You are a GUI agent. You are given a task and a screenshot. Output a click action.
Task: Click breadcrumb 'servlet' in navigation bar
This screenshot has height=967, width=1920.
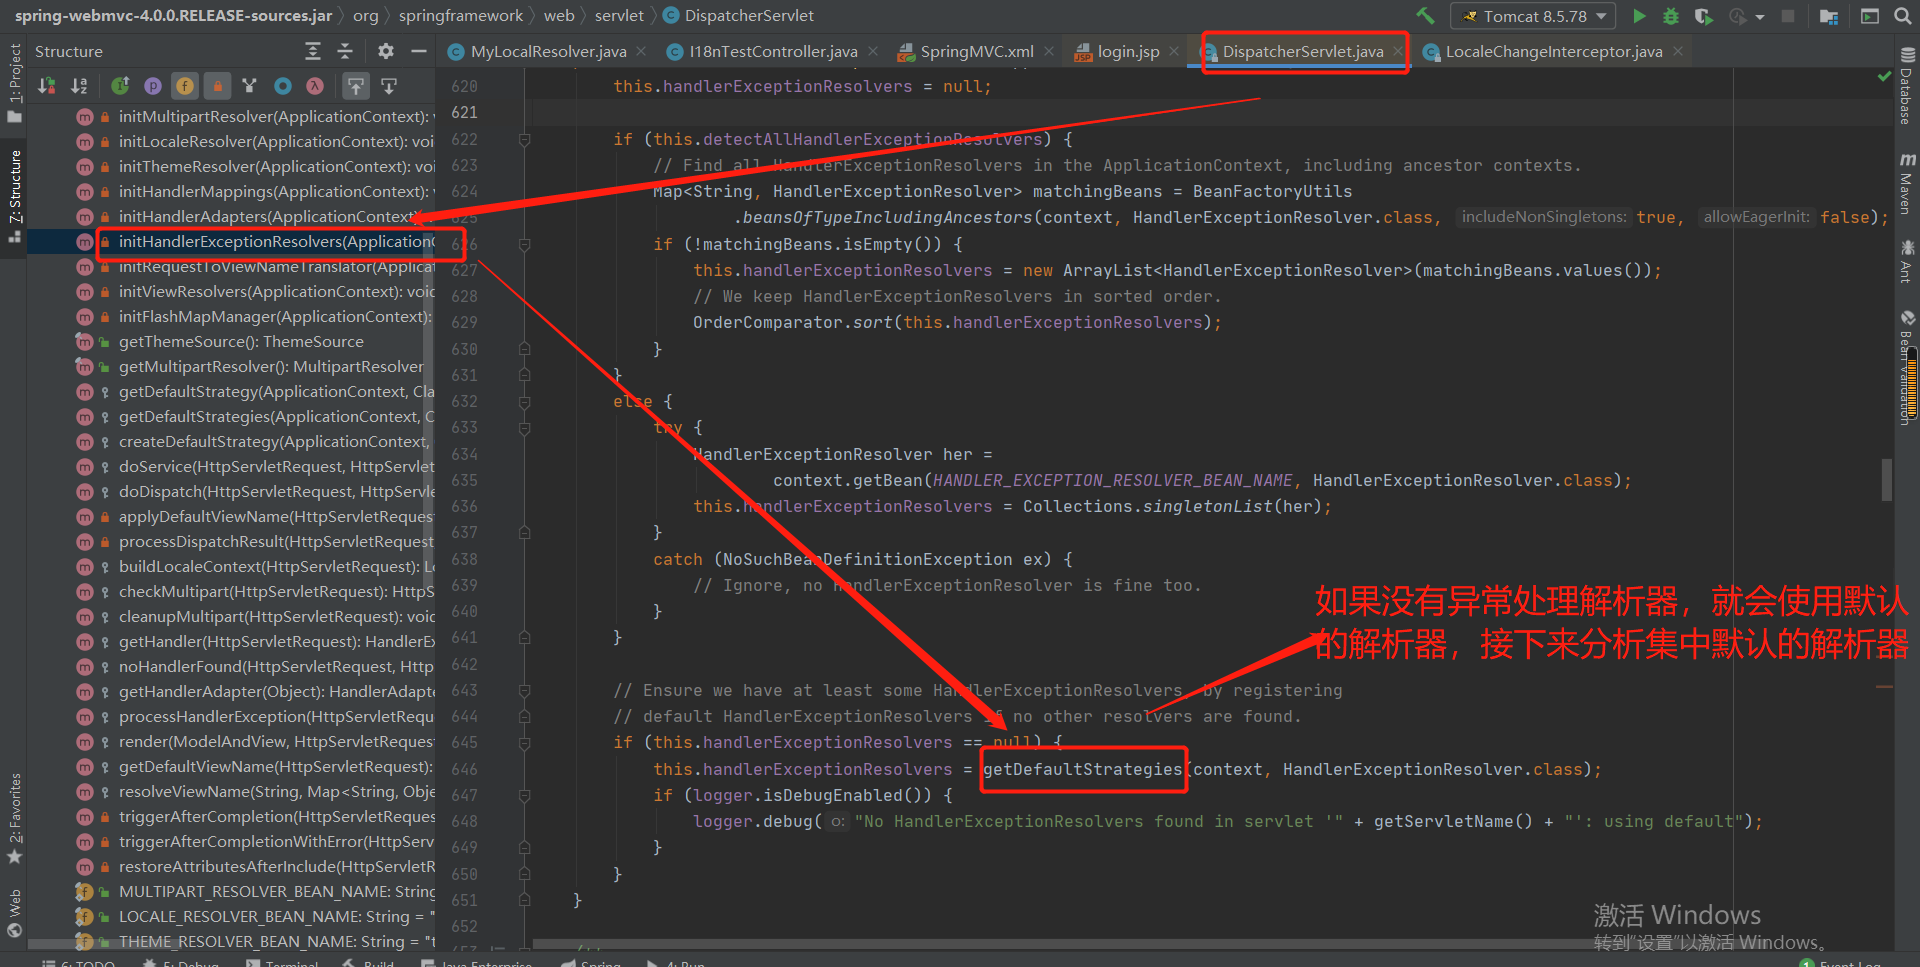(619, 16)
